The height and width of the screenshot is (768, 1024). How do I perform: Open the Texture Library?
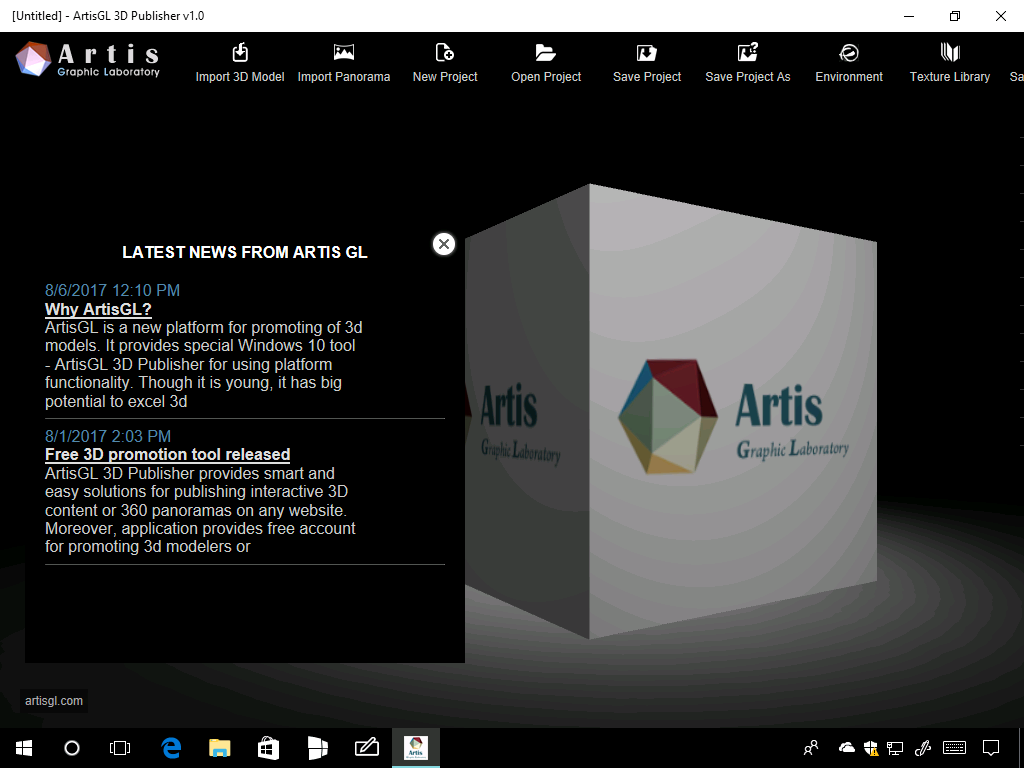pyautogui.click(x=950, y=63)
